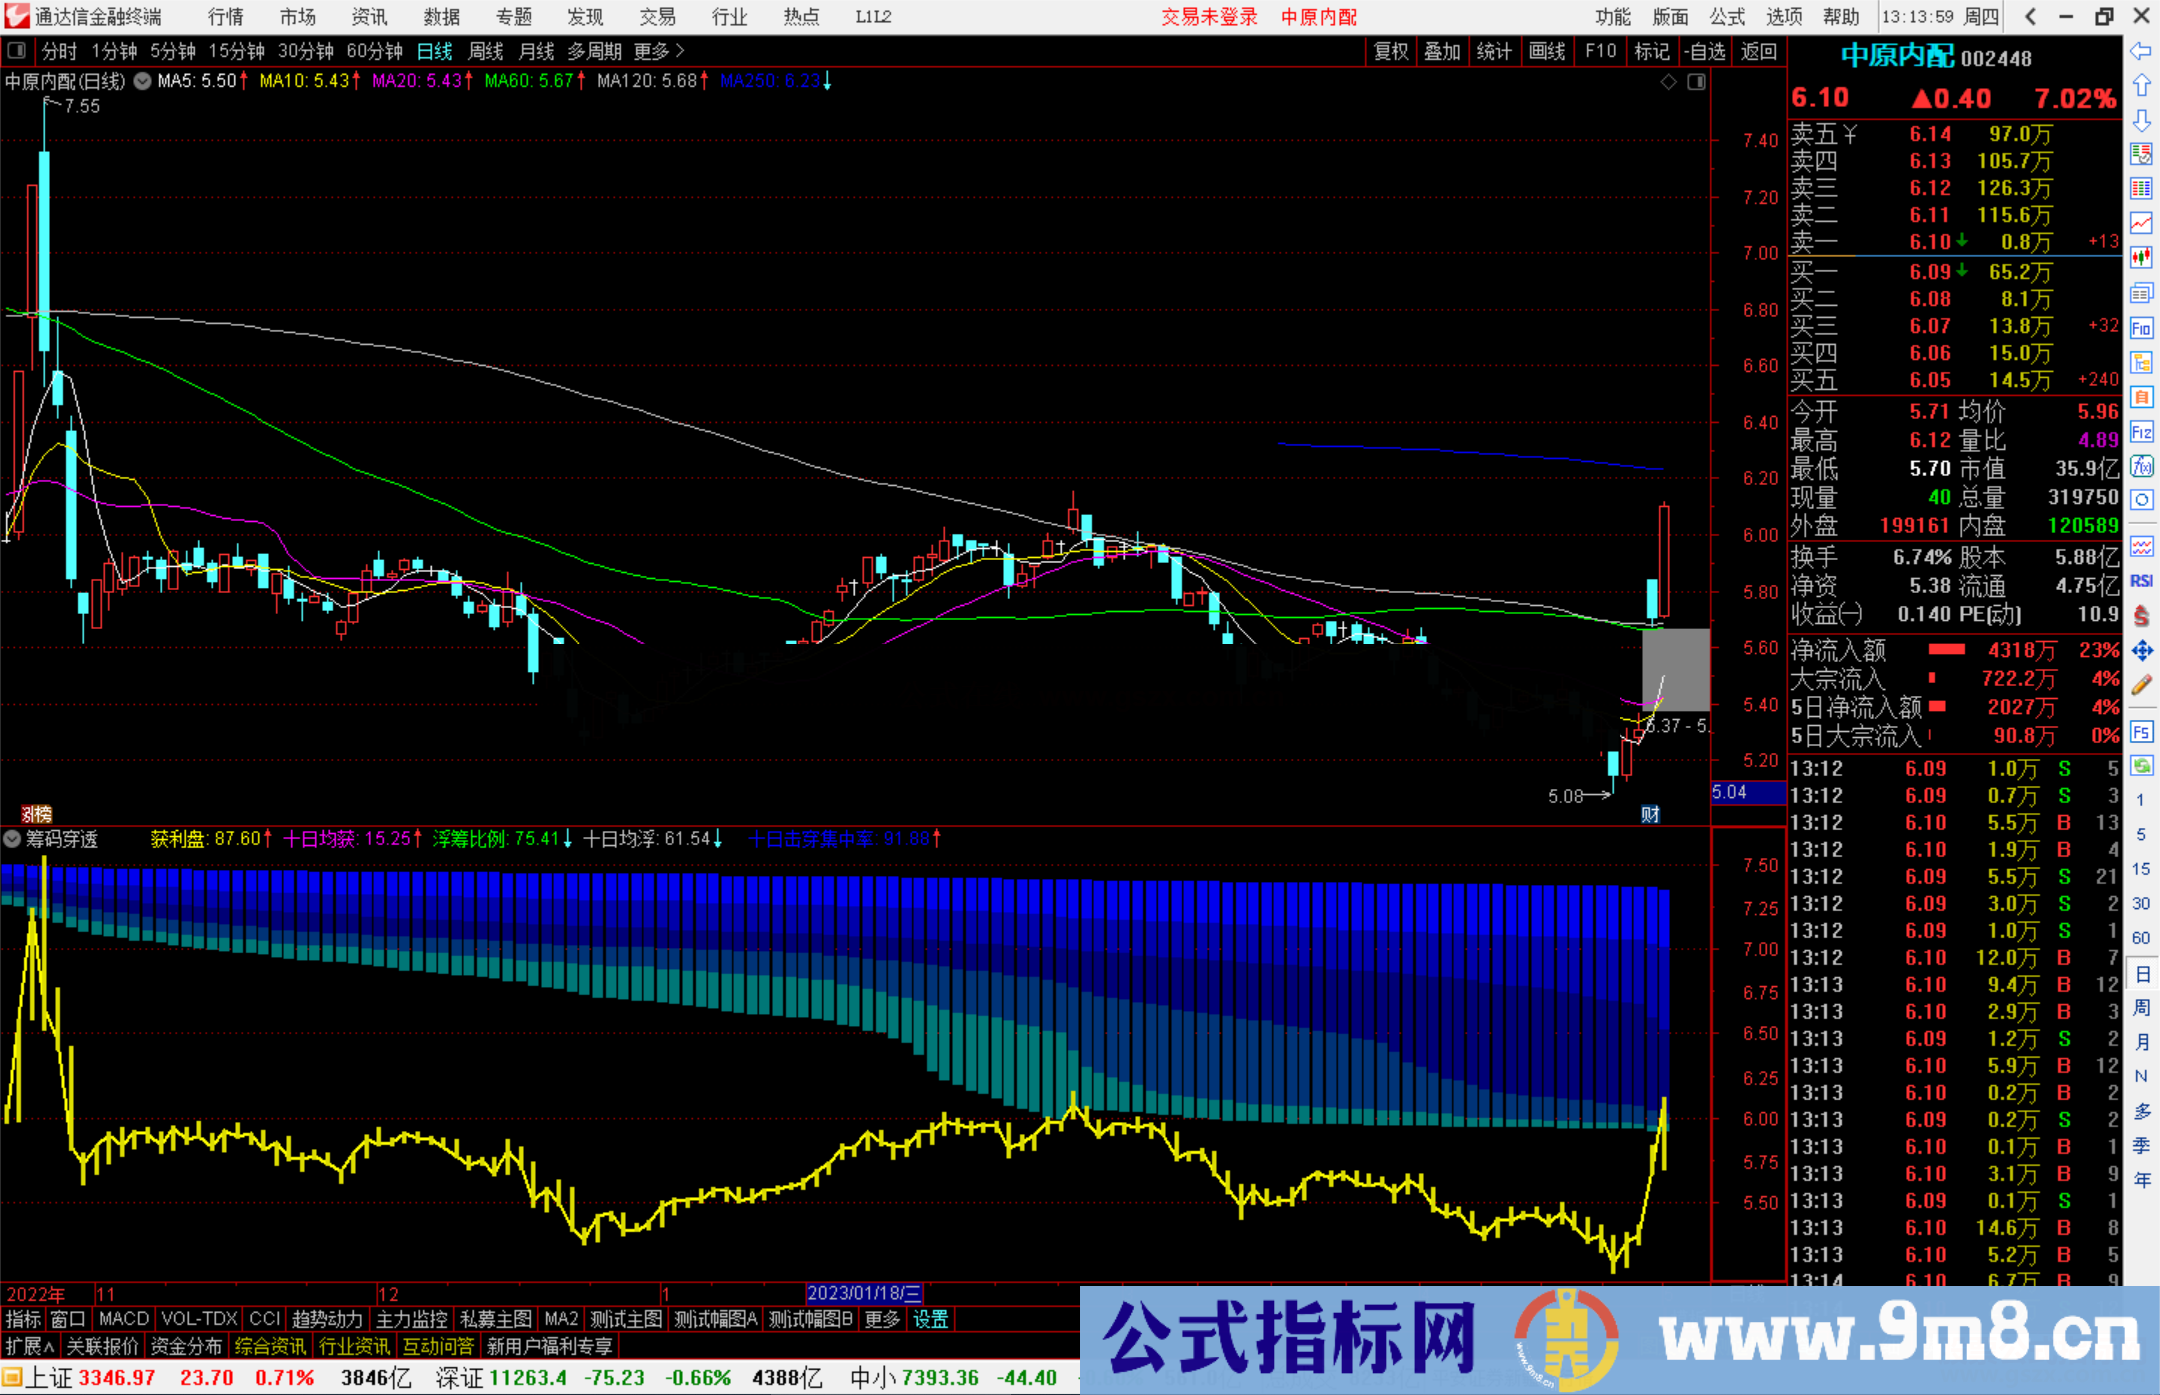This screenshot has width=2160, height=1395.
Task: Collapse the 筹码穿透 indicator via its circle toggle
Action: [x=13, y=840]
